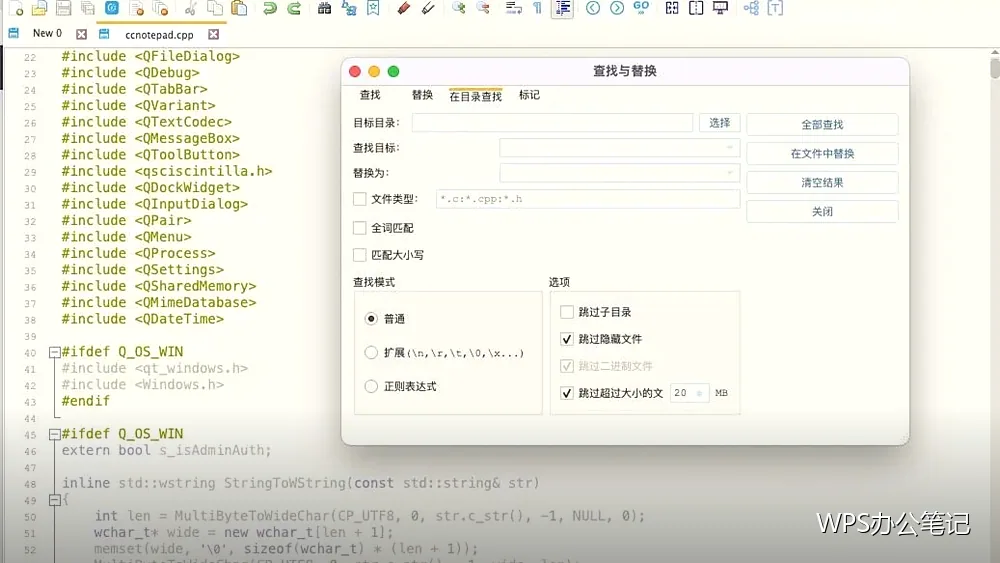Click the Copy icon in toolbar
The width and height of the screenshot is (1000, 563).
click(216, 8)
